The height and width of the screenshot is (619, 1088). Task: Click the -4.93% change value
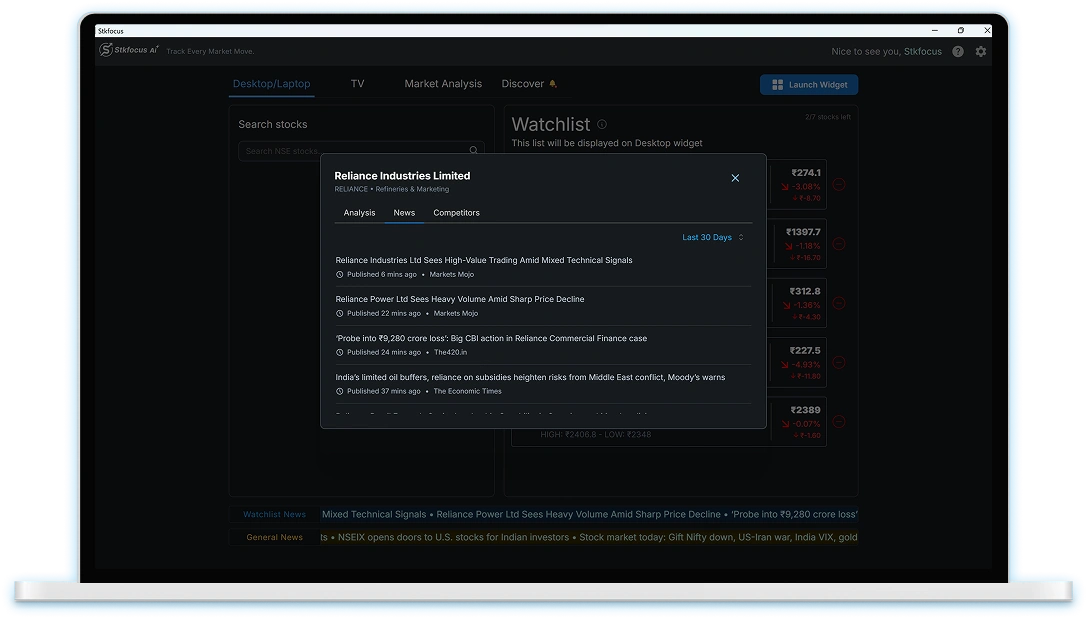[806, 365]
